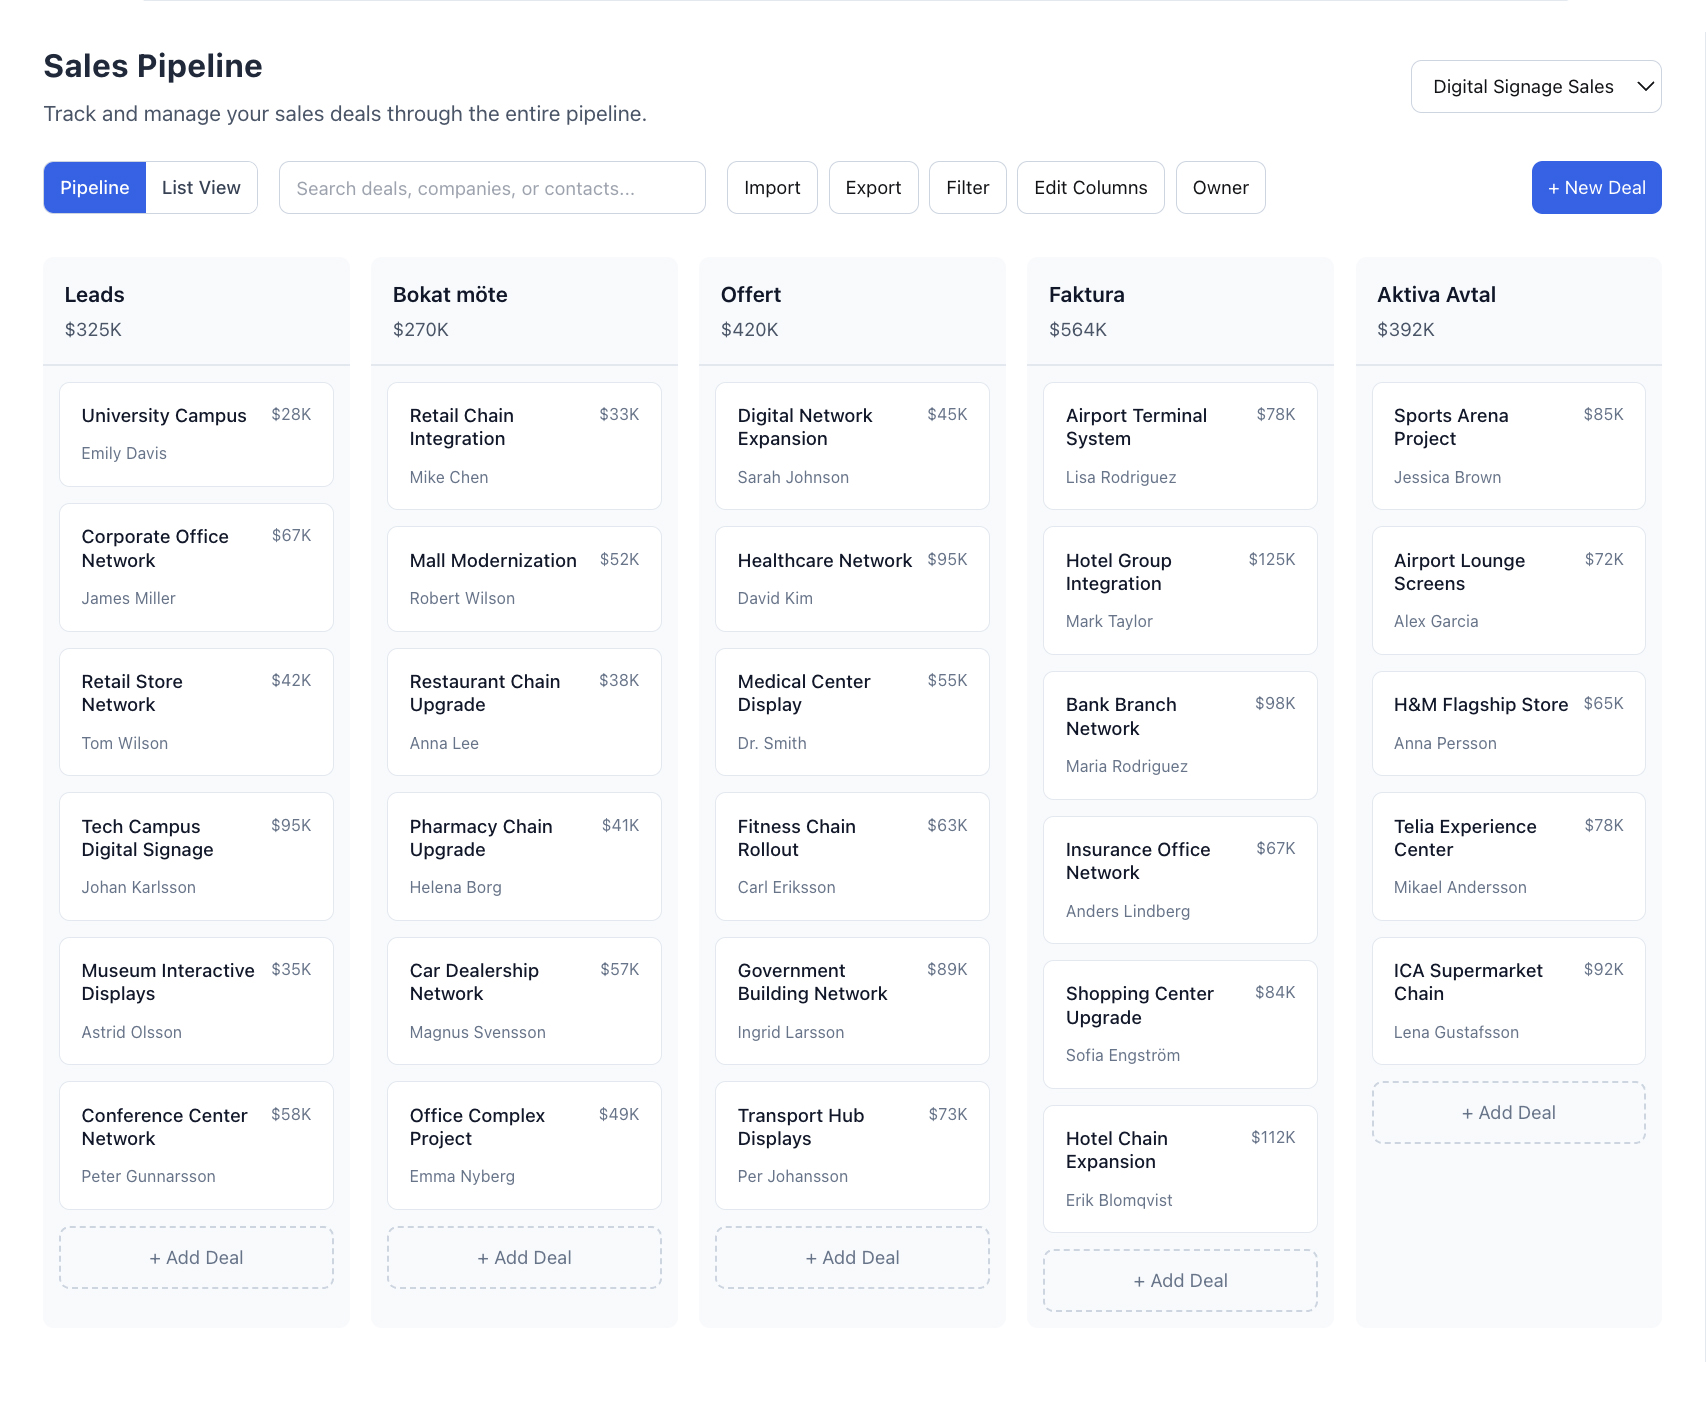Image resolution: width=1706 pixels, height=1414 pixels.
Task: Select the Tech Campus Digital Signage deal
Action: pyautogui.click(x=196, y=856)
